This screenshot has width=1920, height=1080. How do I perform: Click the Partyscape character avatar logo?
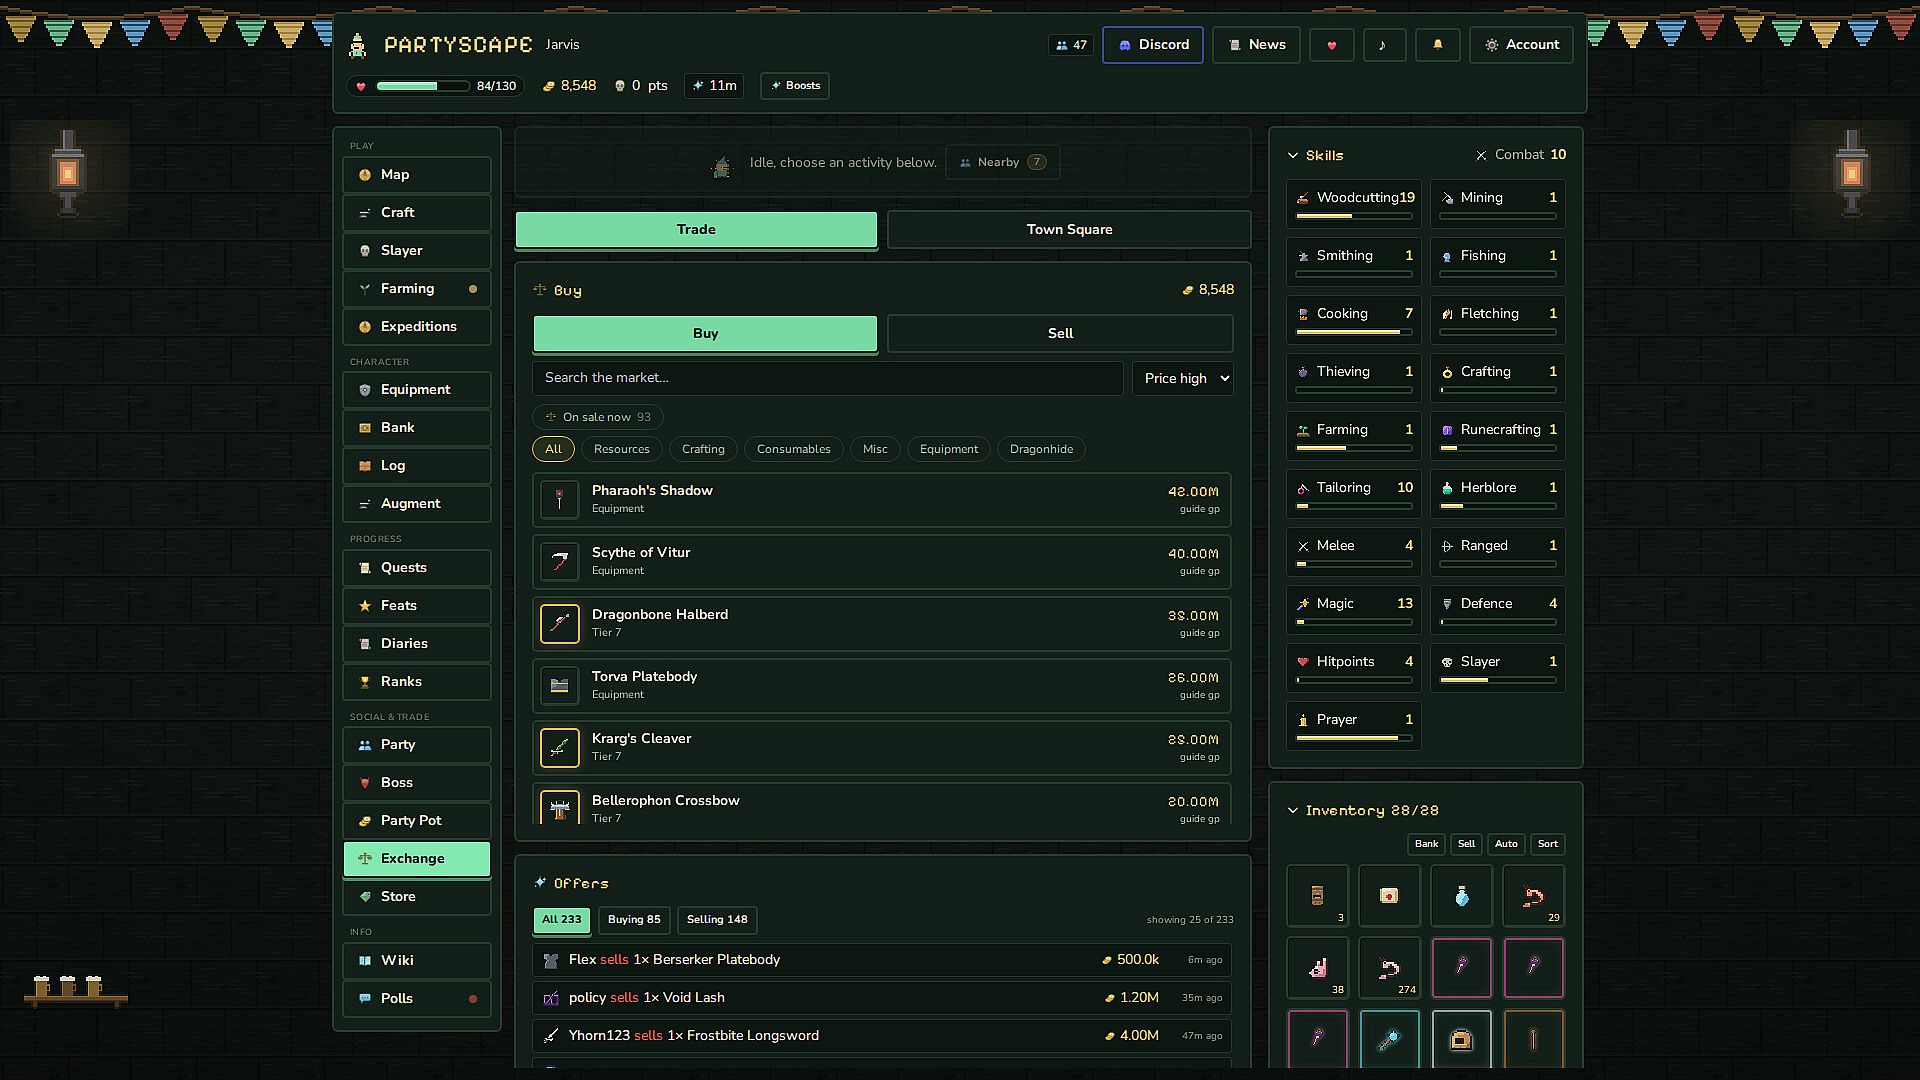(x=357, y=45)
